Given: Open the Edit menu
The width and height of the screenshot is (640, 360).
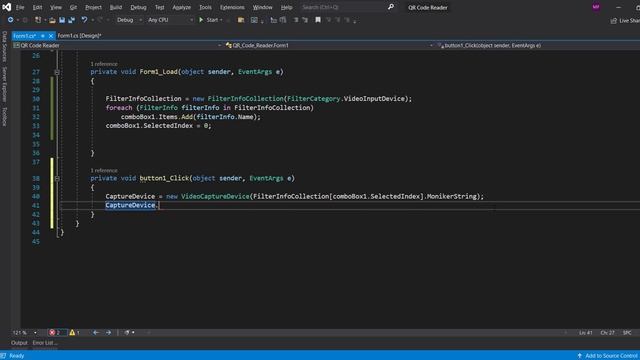Looking at the screenshot, I should (37, 7).
